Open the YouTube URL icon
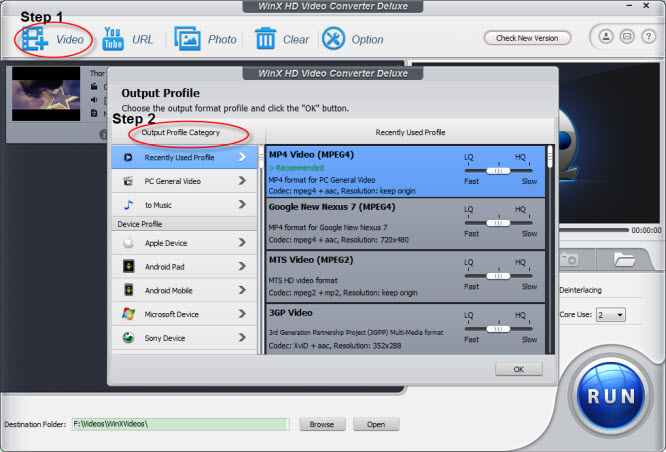The height and width of the screenshot is (452, 666). [x=113, y=39]
